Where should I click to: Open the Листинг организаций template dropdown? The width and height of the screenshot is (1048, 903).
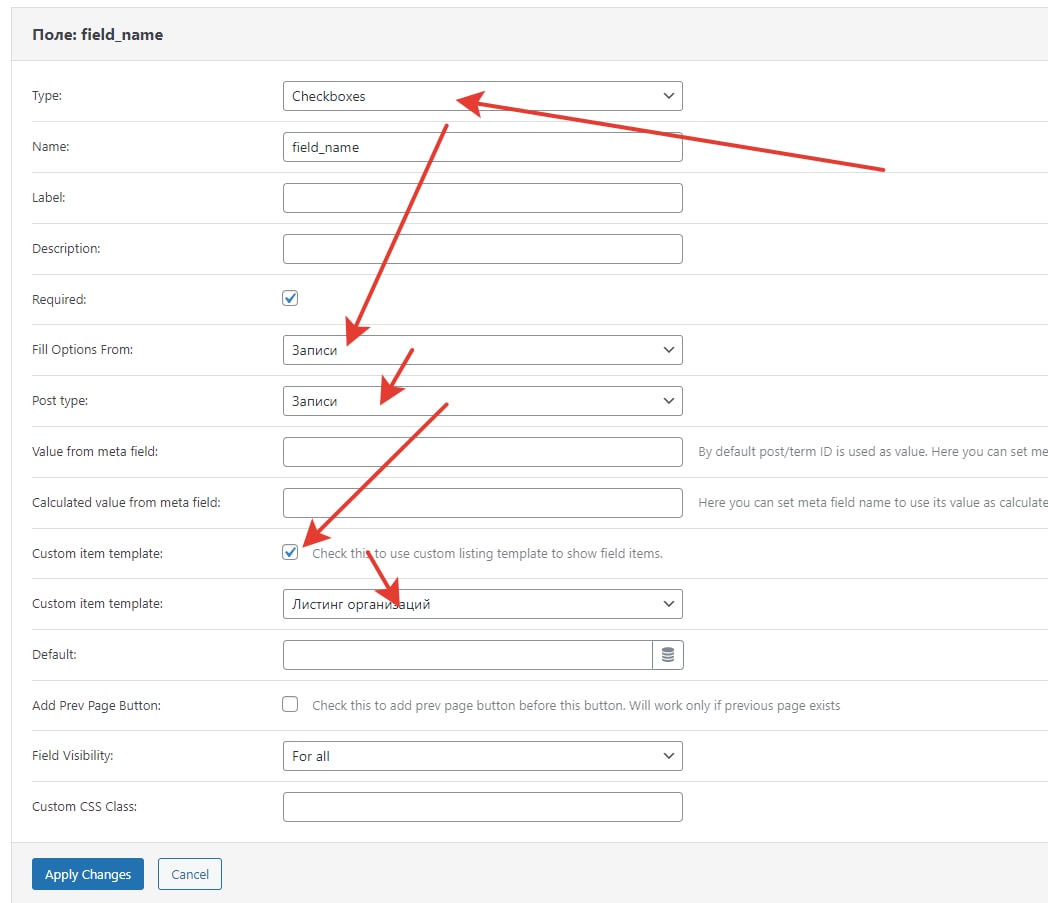coord(483,604)
